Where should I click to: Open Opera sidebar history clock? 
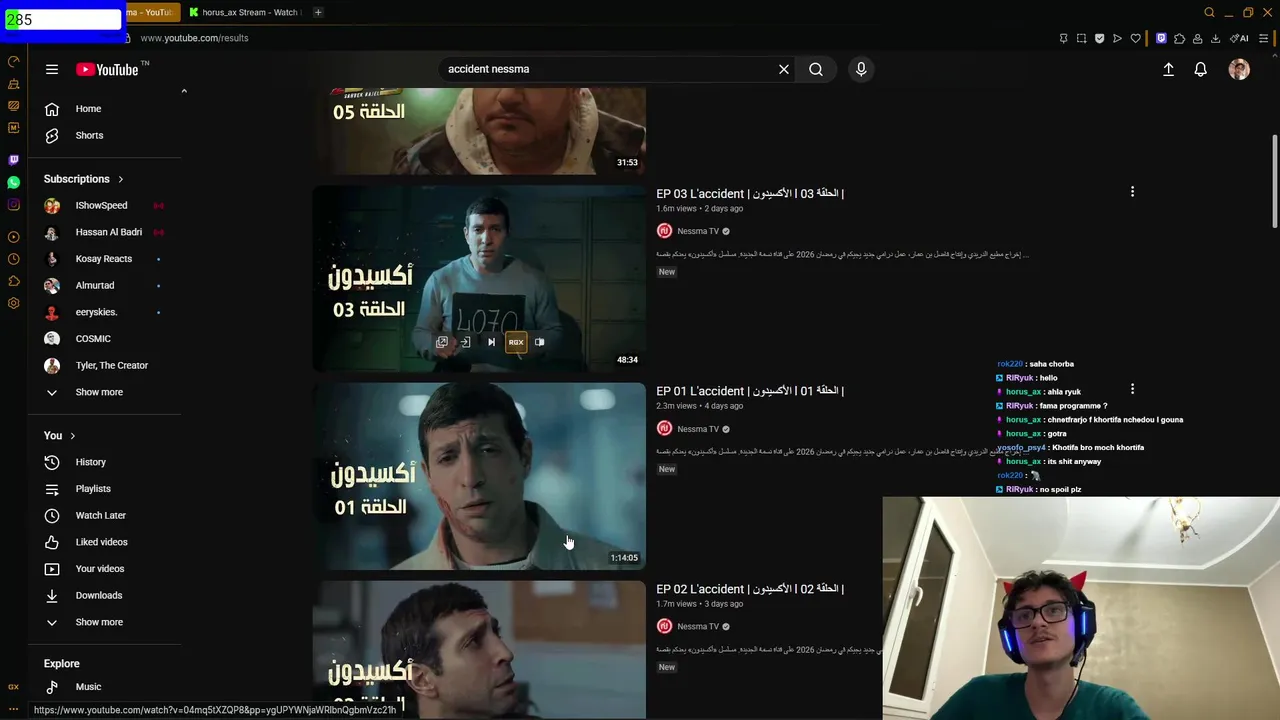[13, 259]
